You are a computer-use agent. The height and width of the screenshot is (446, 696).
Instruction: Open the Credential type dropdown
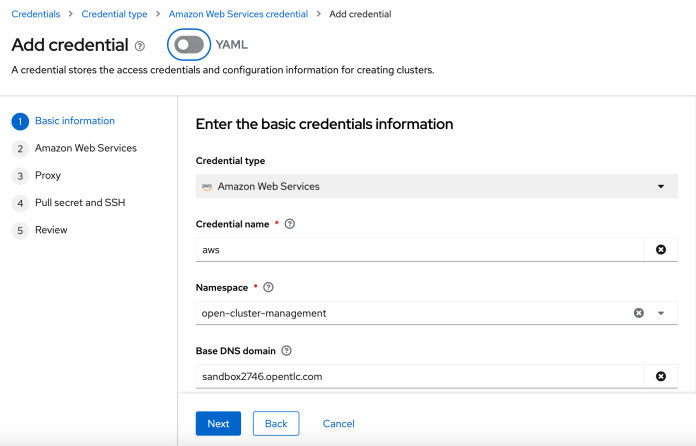(x=436, y=186)
